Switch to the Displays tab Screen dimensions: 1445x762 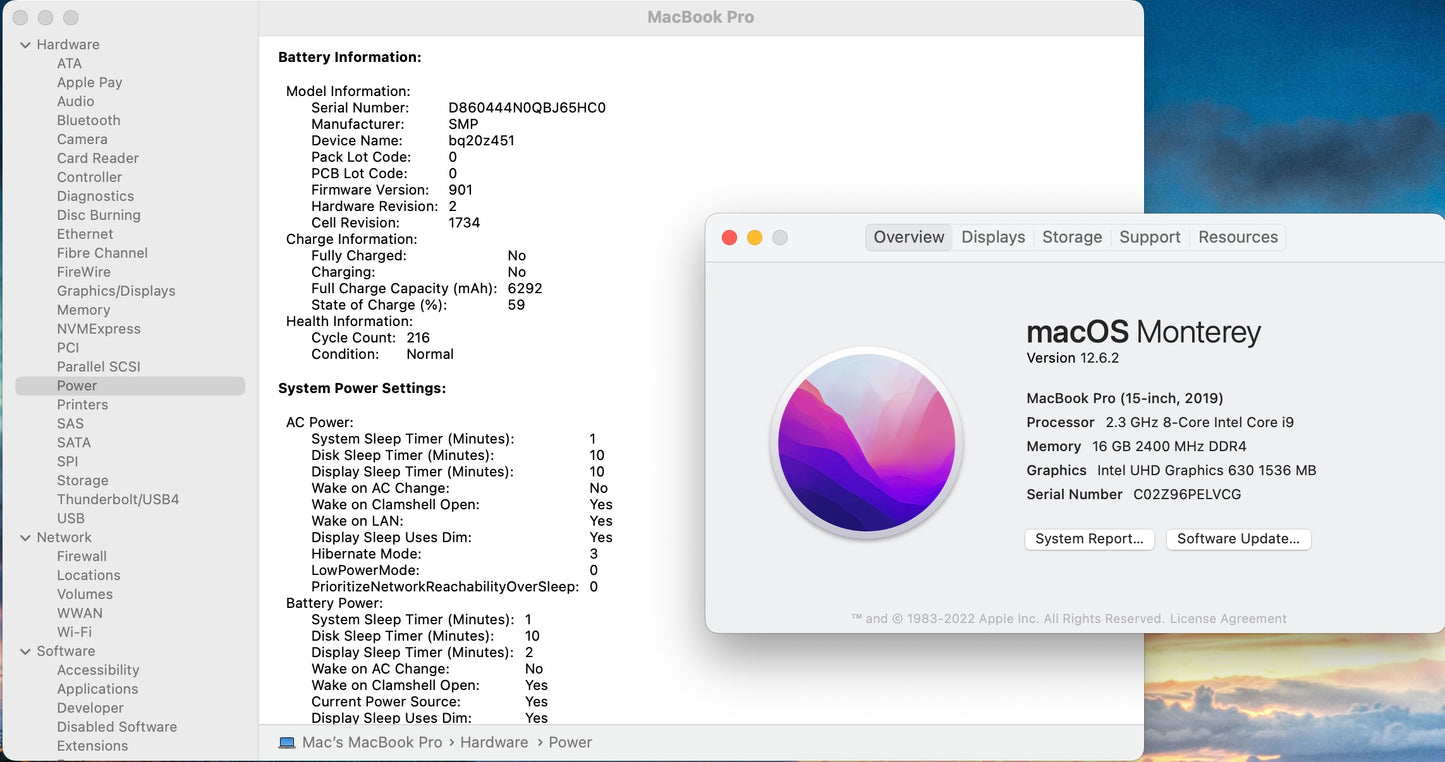[x=993, y=237]
